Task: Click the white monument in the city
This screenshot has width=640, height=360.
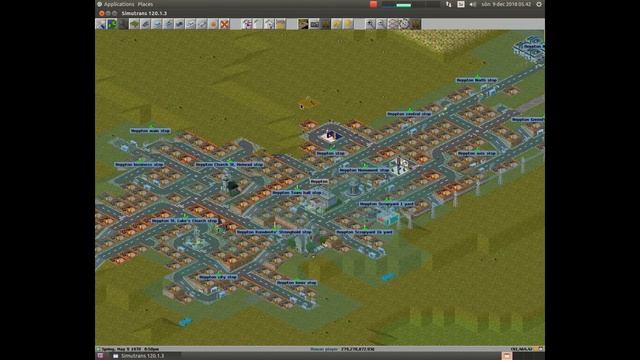Action: click(401, 166)
